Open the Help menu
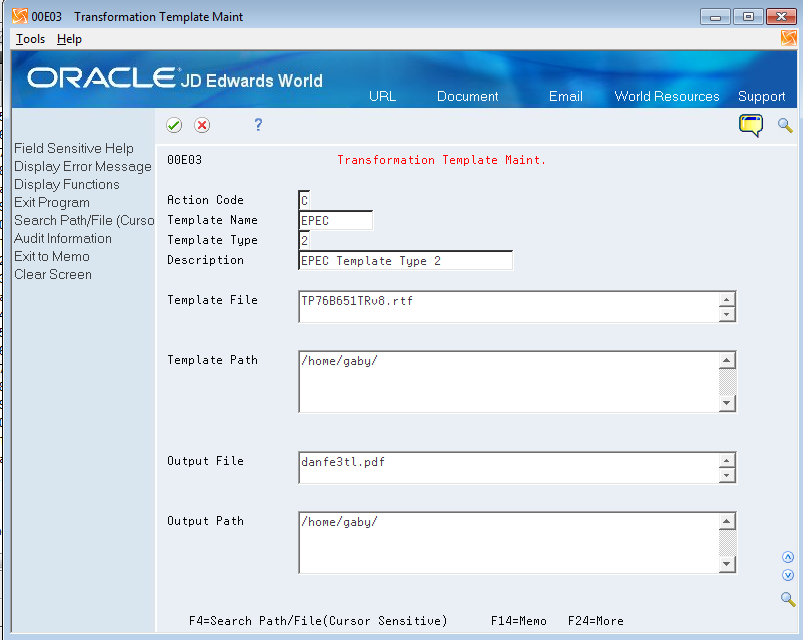803x640 pixels. click(x=69, y=39)
